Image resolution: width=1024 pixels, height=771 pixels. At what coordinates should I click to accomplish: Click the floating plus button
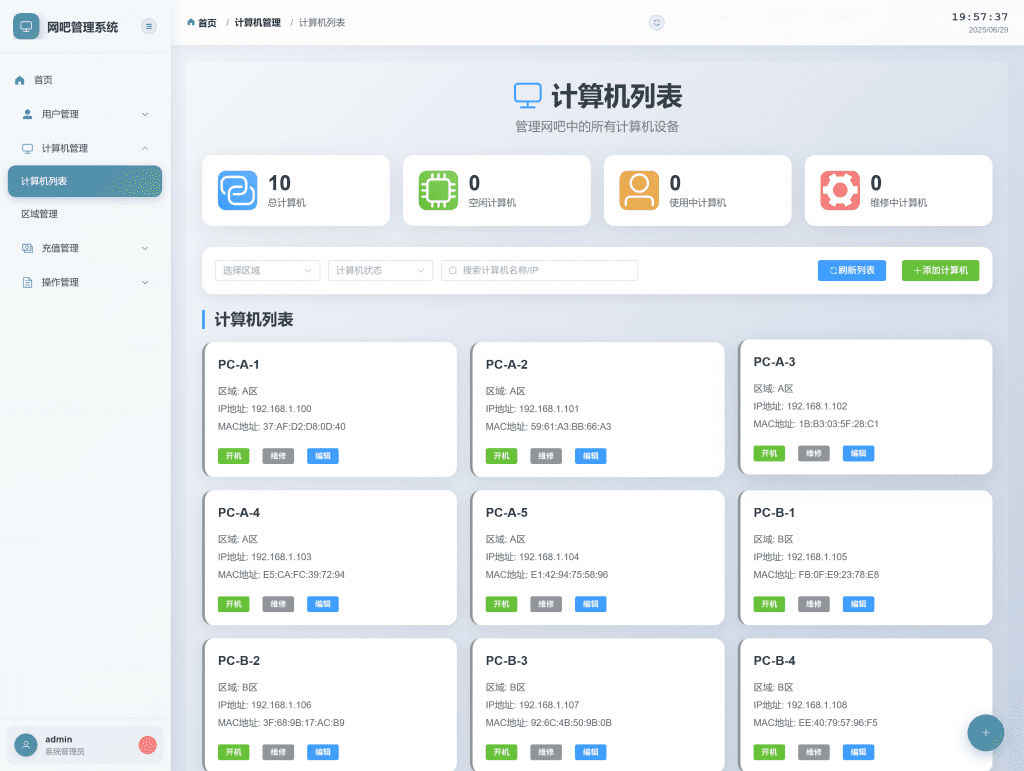pos(985,732)
